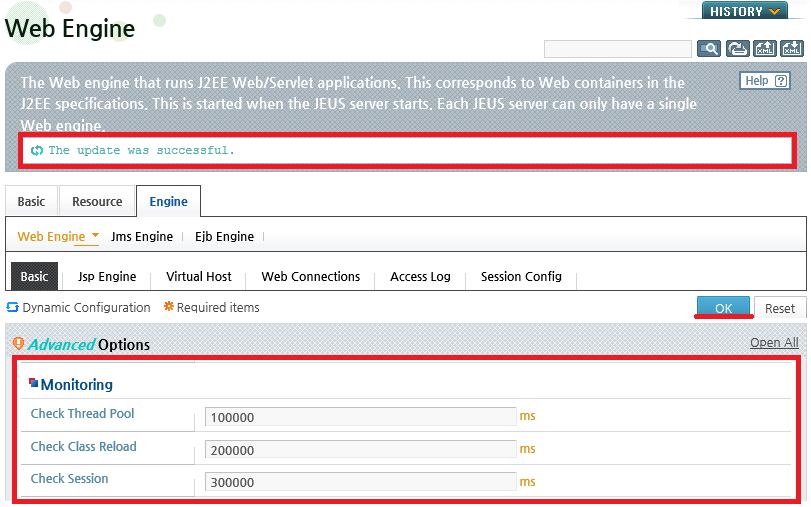Select the dark Basic sub-tab
The image size is (811, 507).
[35, 276]
